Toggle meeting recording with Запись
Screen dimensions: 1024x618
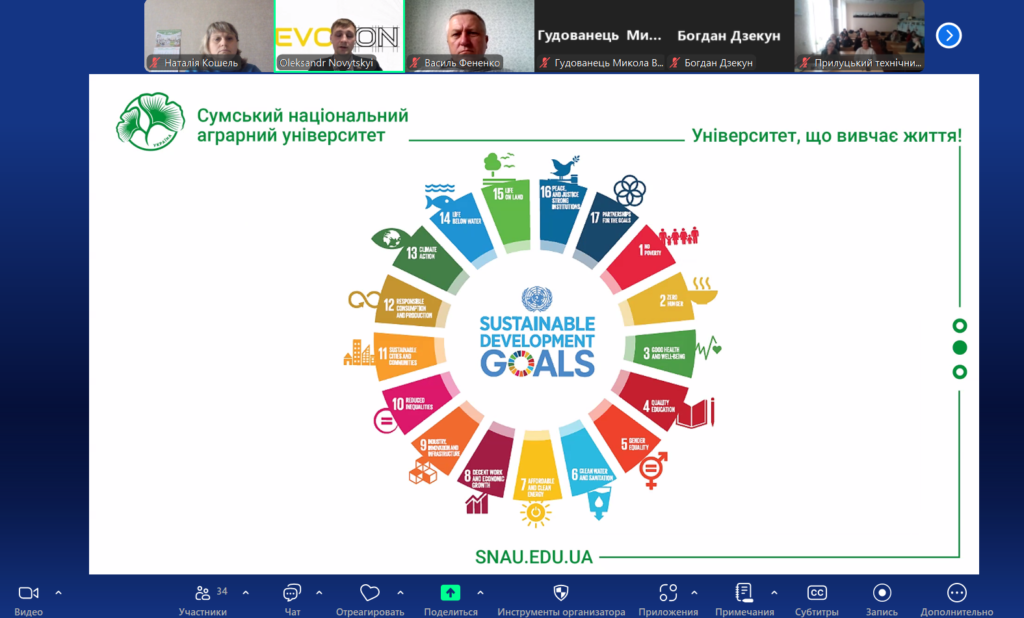[x=882, y=593]
